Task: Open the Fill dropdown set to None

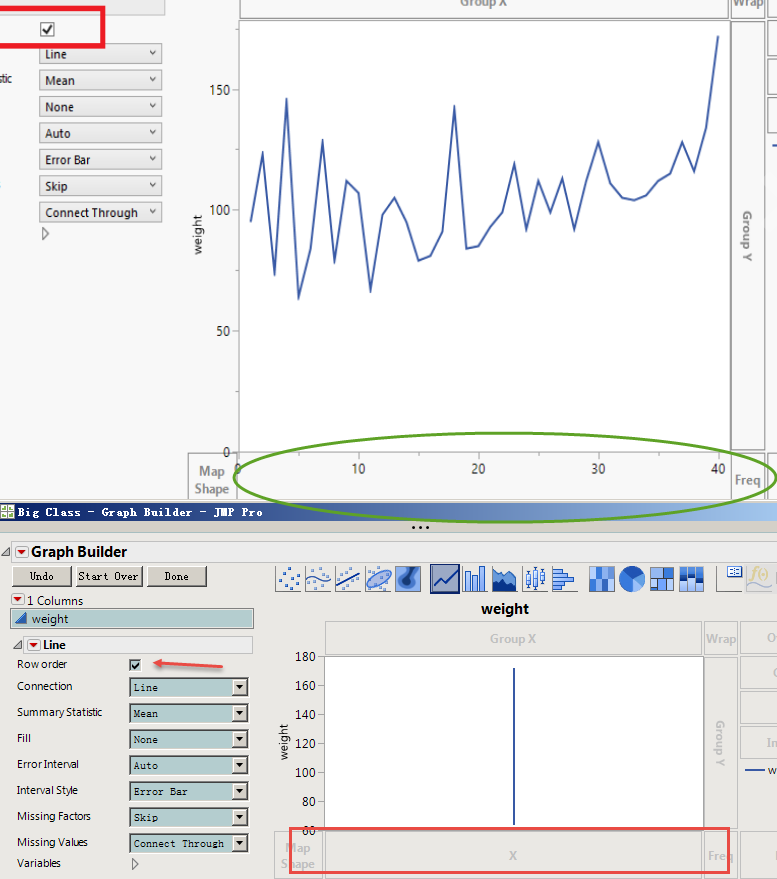Action: click(188, 739)
